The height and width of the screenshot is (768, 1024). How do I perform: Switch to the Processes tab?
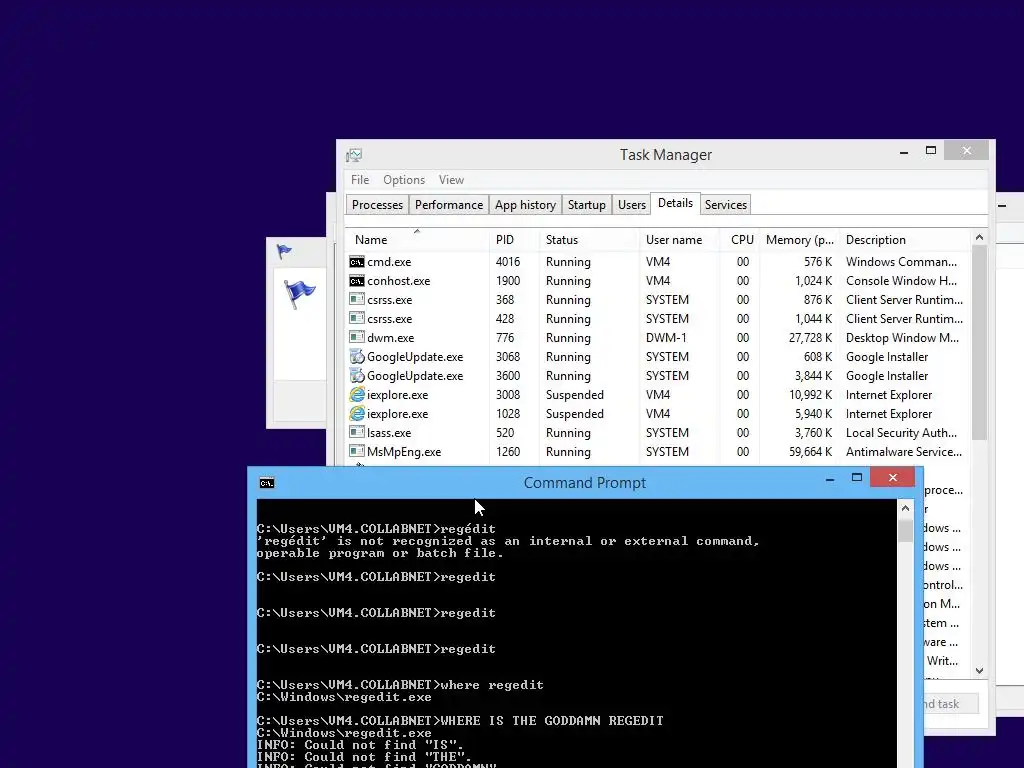[377, 205]
